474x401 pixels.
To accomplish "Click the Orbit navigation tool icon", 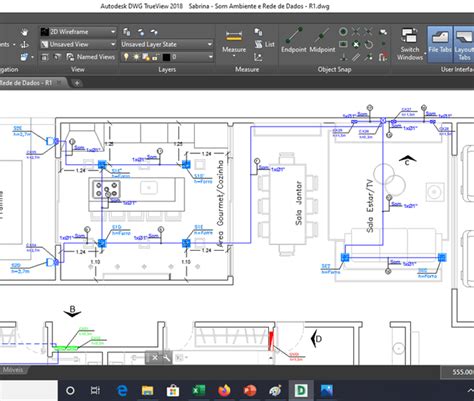I will pyautogui.click(x=24, y=44).
